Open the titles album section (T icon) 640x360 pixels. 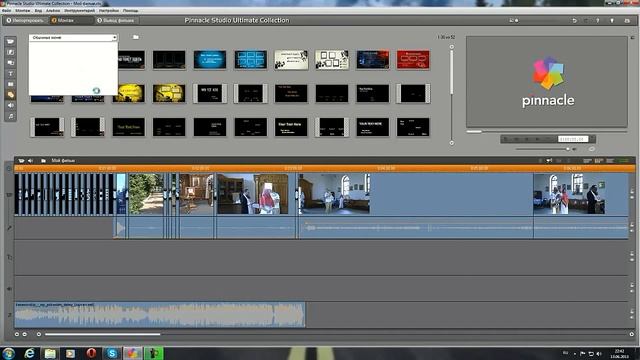coord(11,73)
